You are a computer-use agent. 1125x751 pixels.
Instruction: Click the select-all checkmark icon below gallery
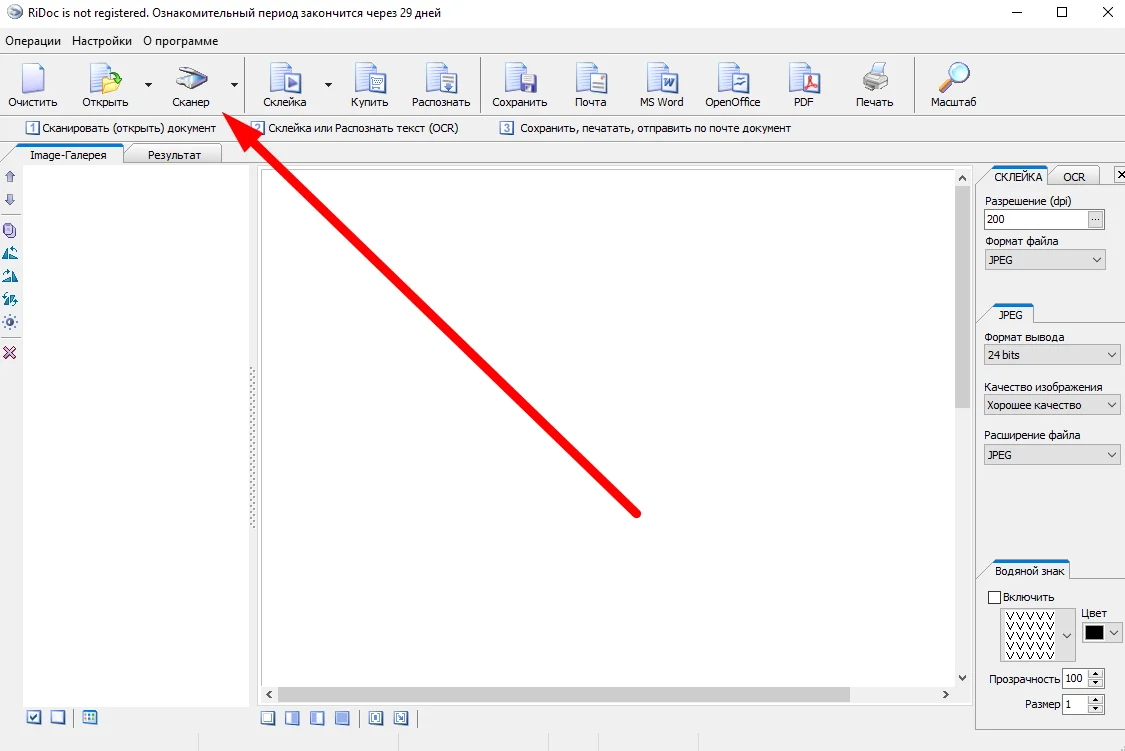pyautogui.click(x=34, y=717)
